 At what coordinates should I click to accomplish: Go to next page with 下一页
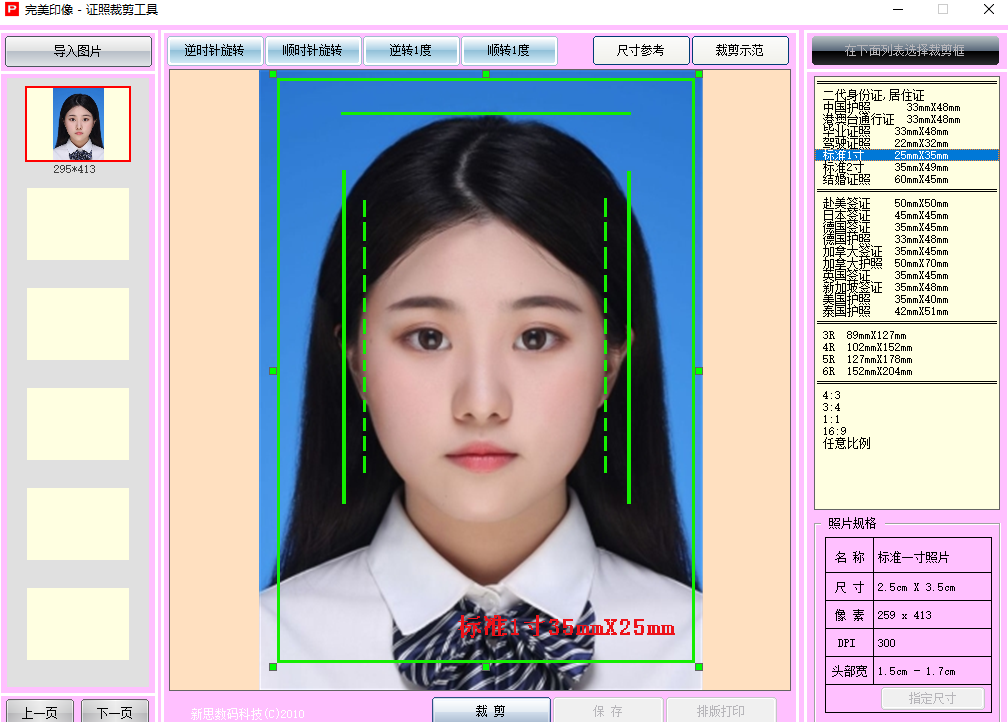114,712
